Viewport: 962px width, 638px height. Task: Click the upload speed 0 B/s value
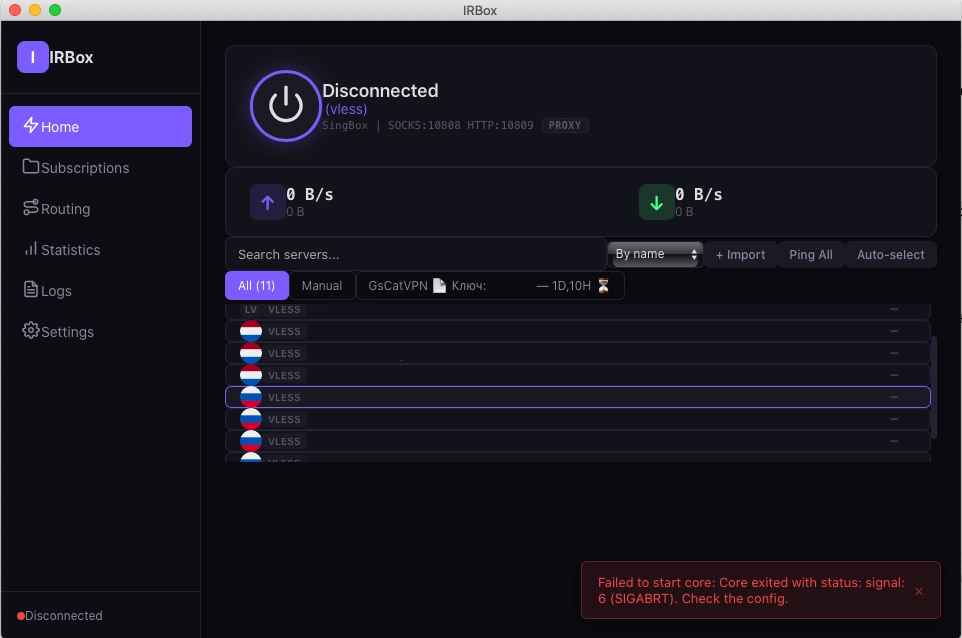point(310,194)
